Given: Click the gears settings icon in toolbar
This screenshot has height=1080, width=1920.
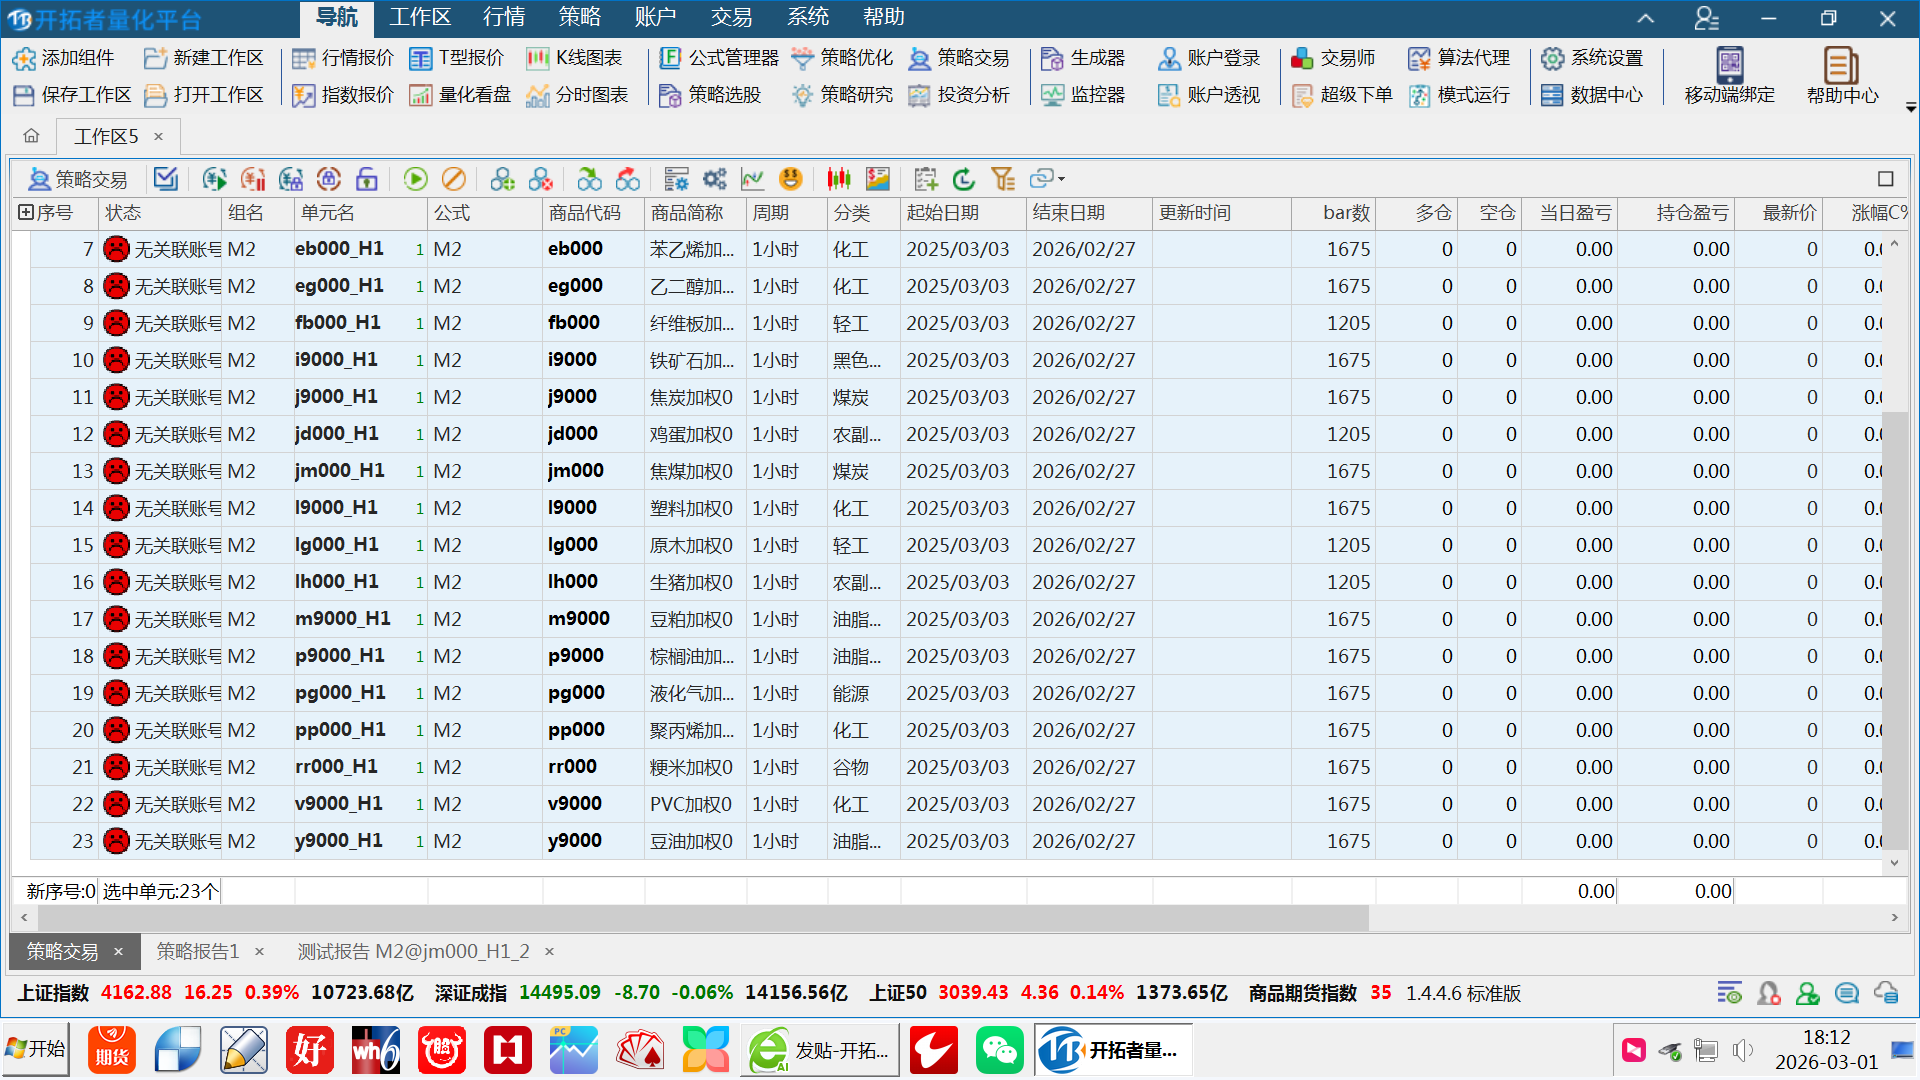Looking at the screenshot, I should [714, 179].
